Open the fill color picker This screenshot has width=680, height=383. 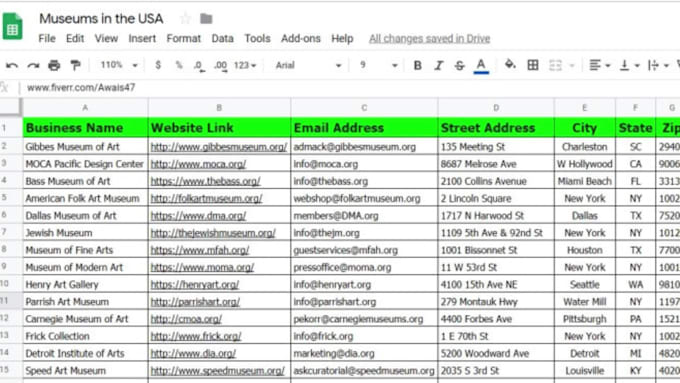(510, 65)
